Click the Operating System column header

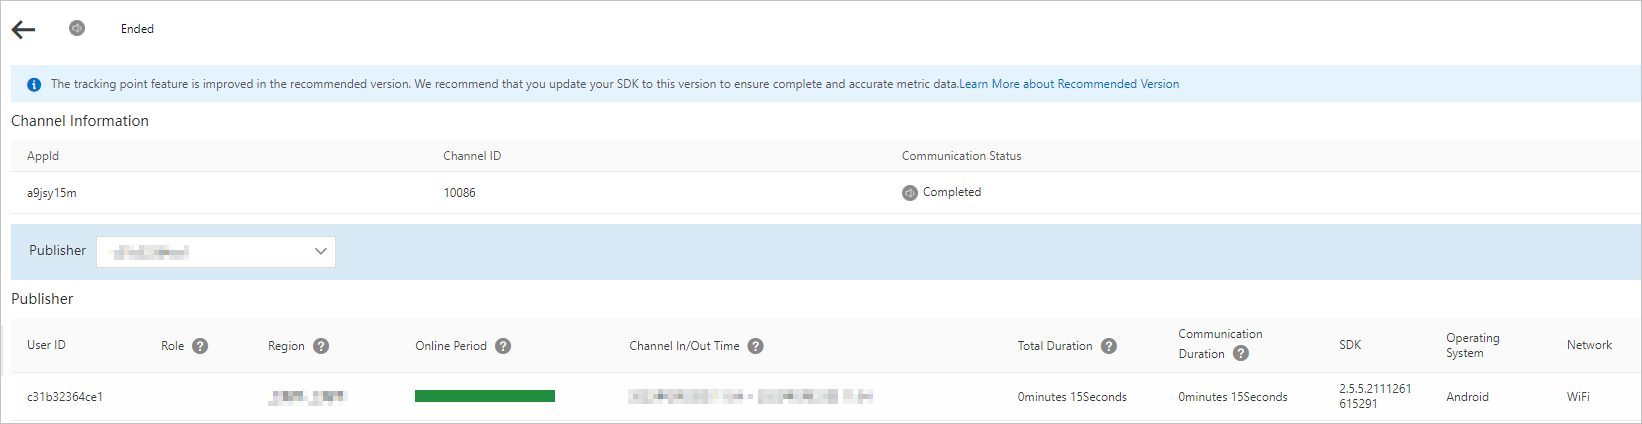(1473, 345)
